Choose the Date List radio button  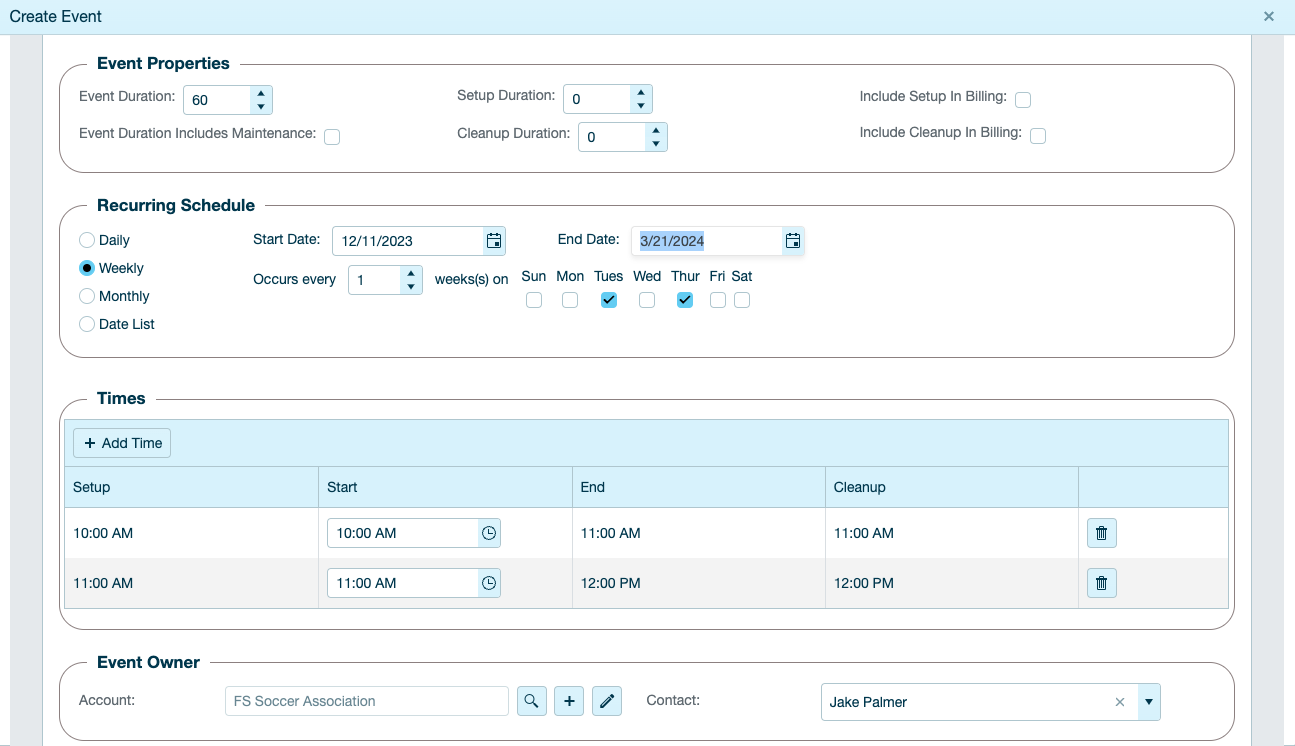coord(87,325)
